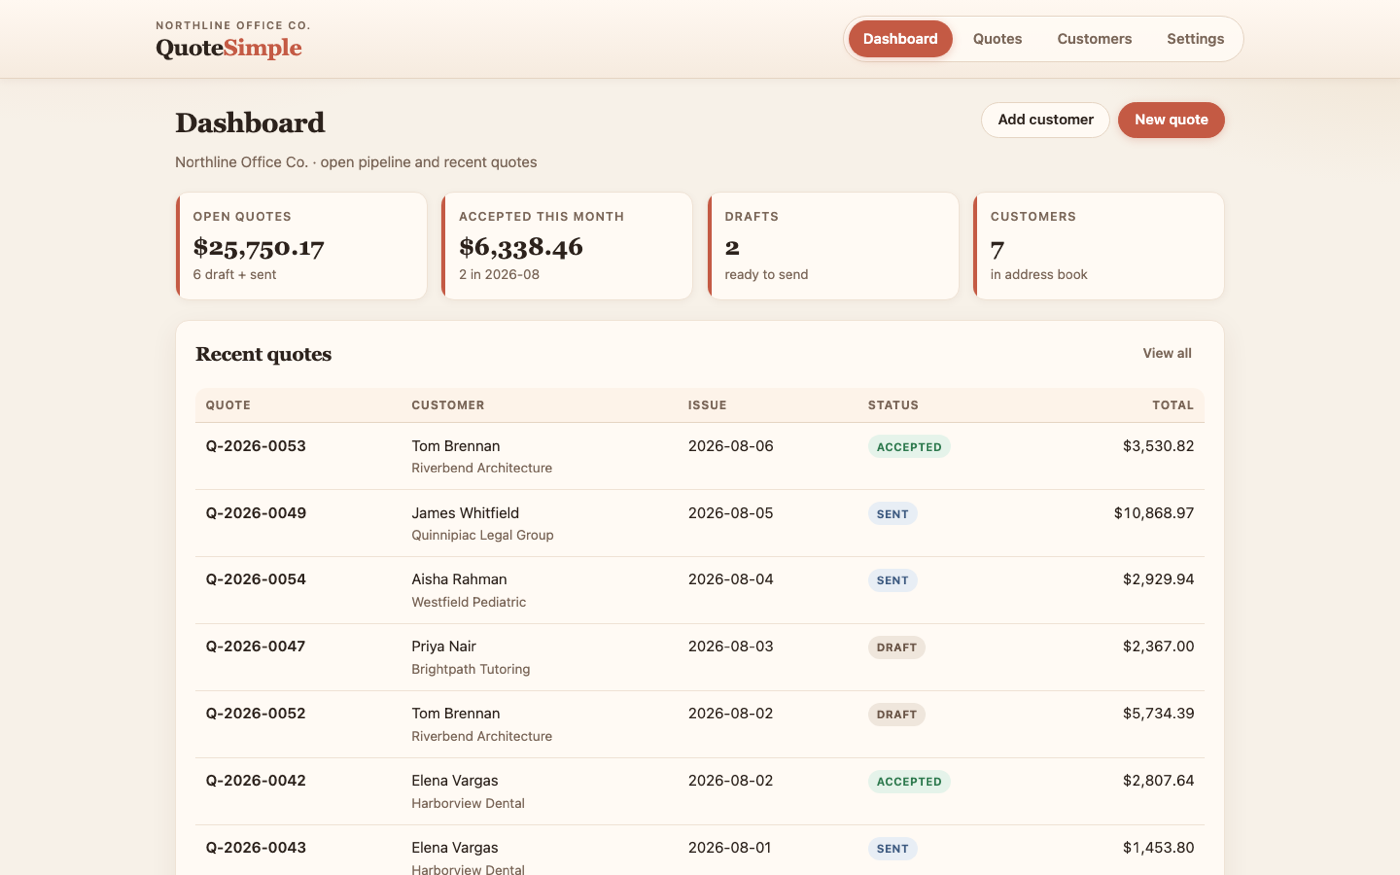Image resolution: width=1400 pixels, height=875 pixels.
Task: Click Brightpath Tutoring company text
Action: [470, 669]
